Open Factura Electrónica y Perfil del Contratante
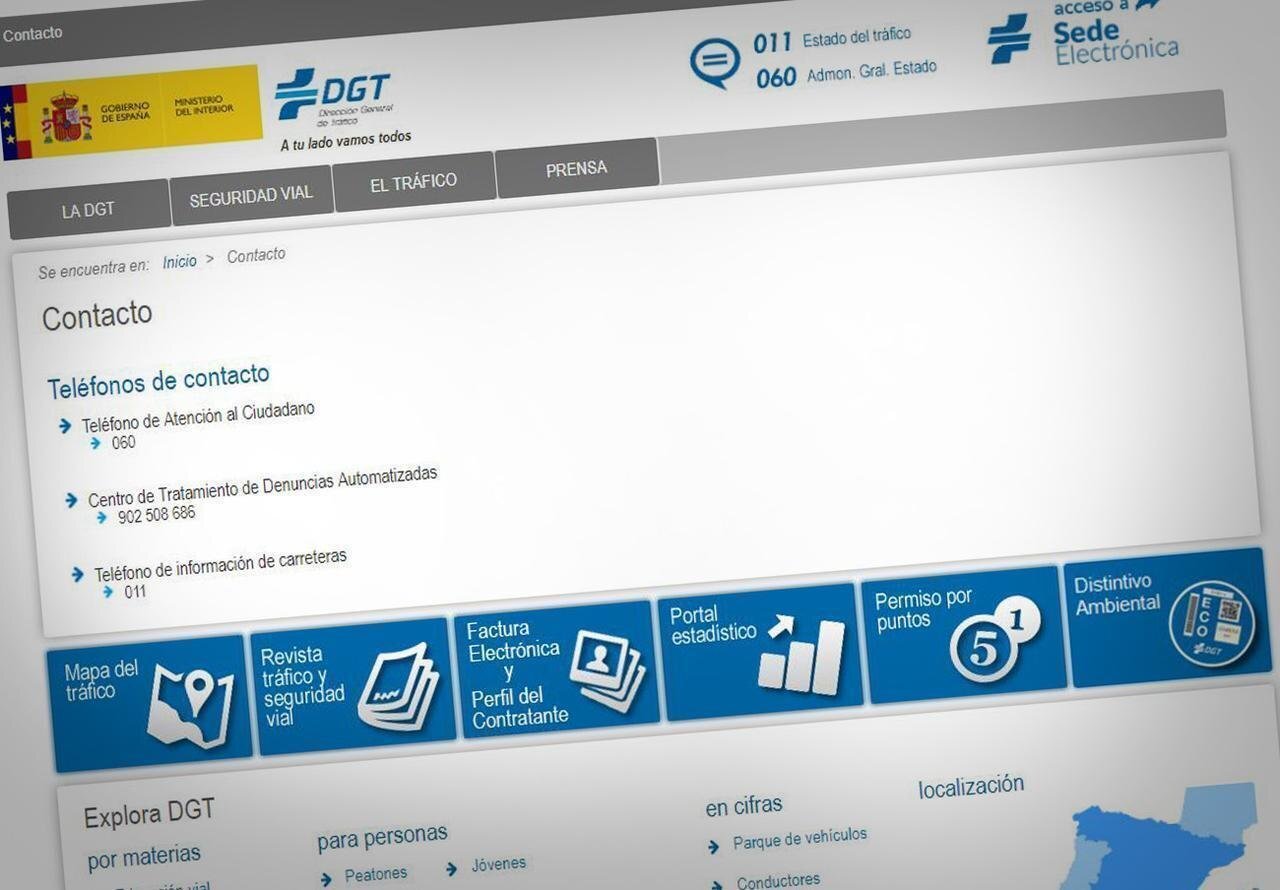The image size is (1280, 890). (x=556, y=670)
